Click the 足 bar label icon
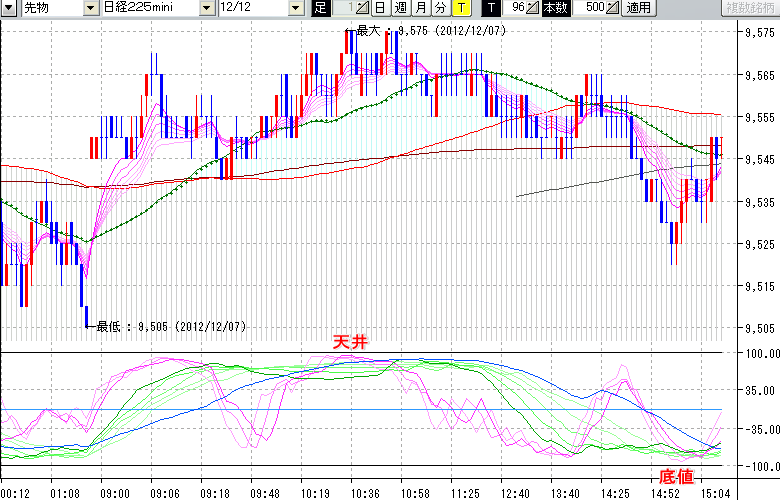Viewport: 780px width, 500px height. tap(320, 8)
